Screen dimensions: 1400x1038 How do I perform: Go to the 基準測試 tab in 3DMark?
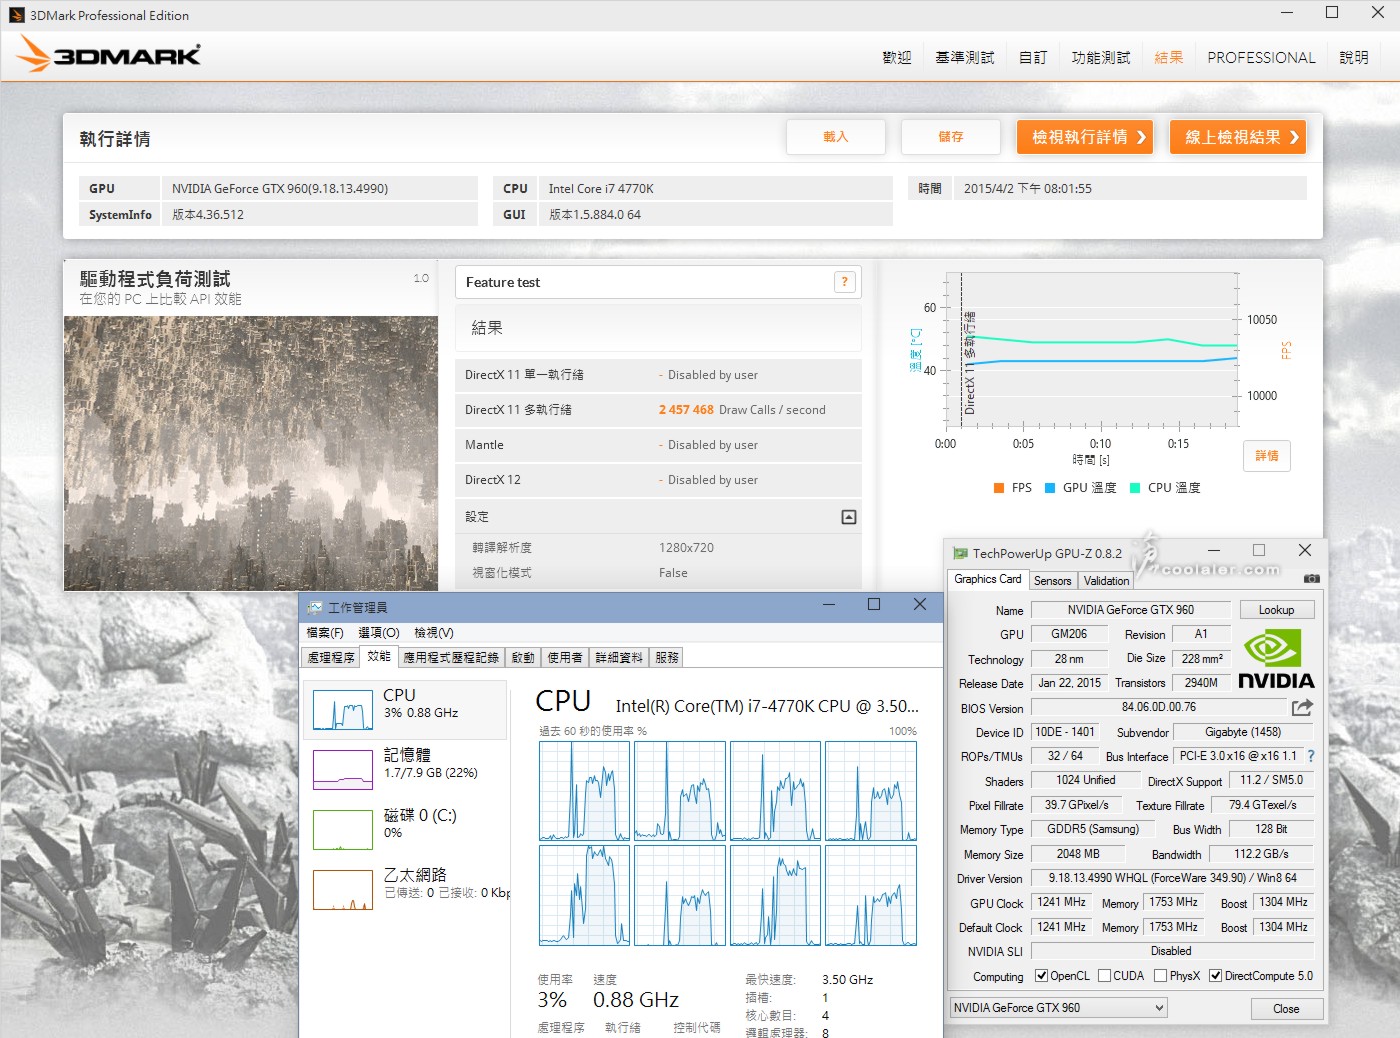[965, 58]
